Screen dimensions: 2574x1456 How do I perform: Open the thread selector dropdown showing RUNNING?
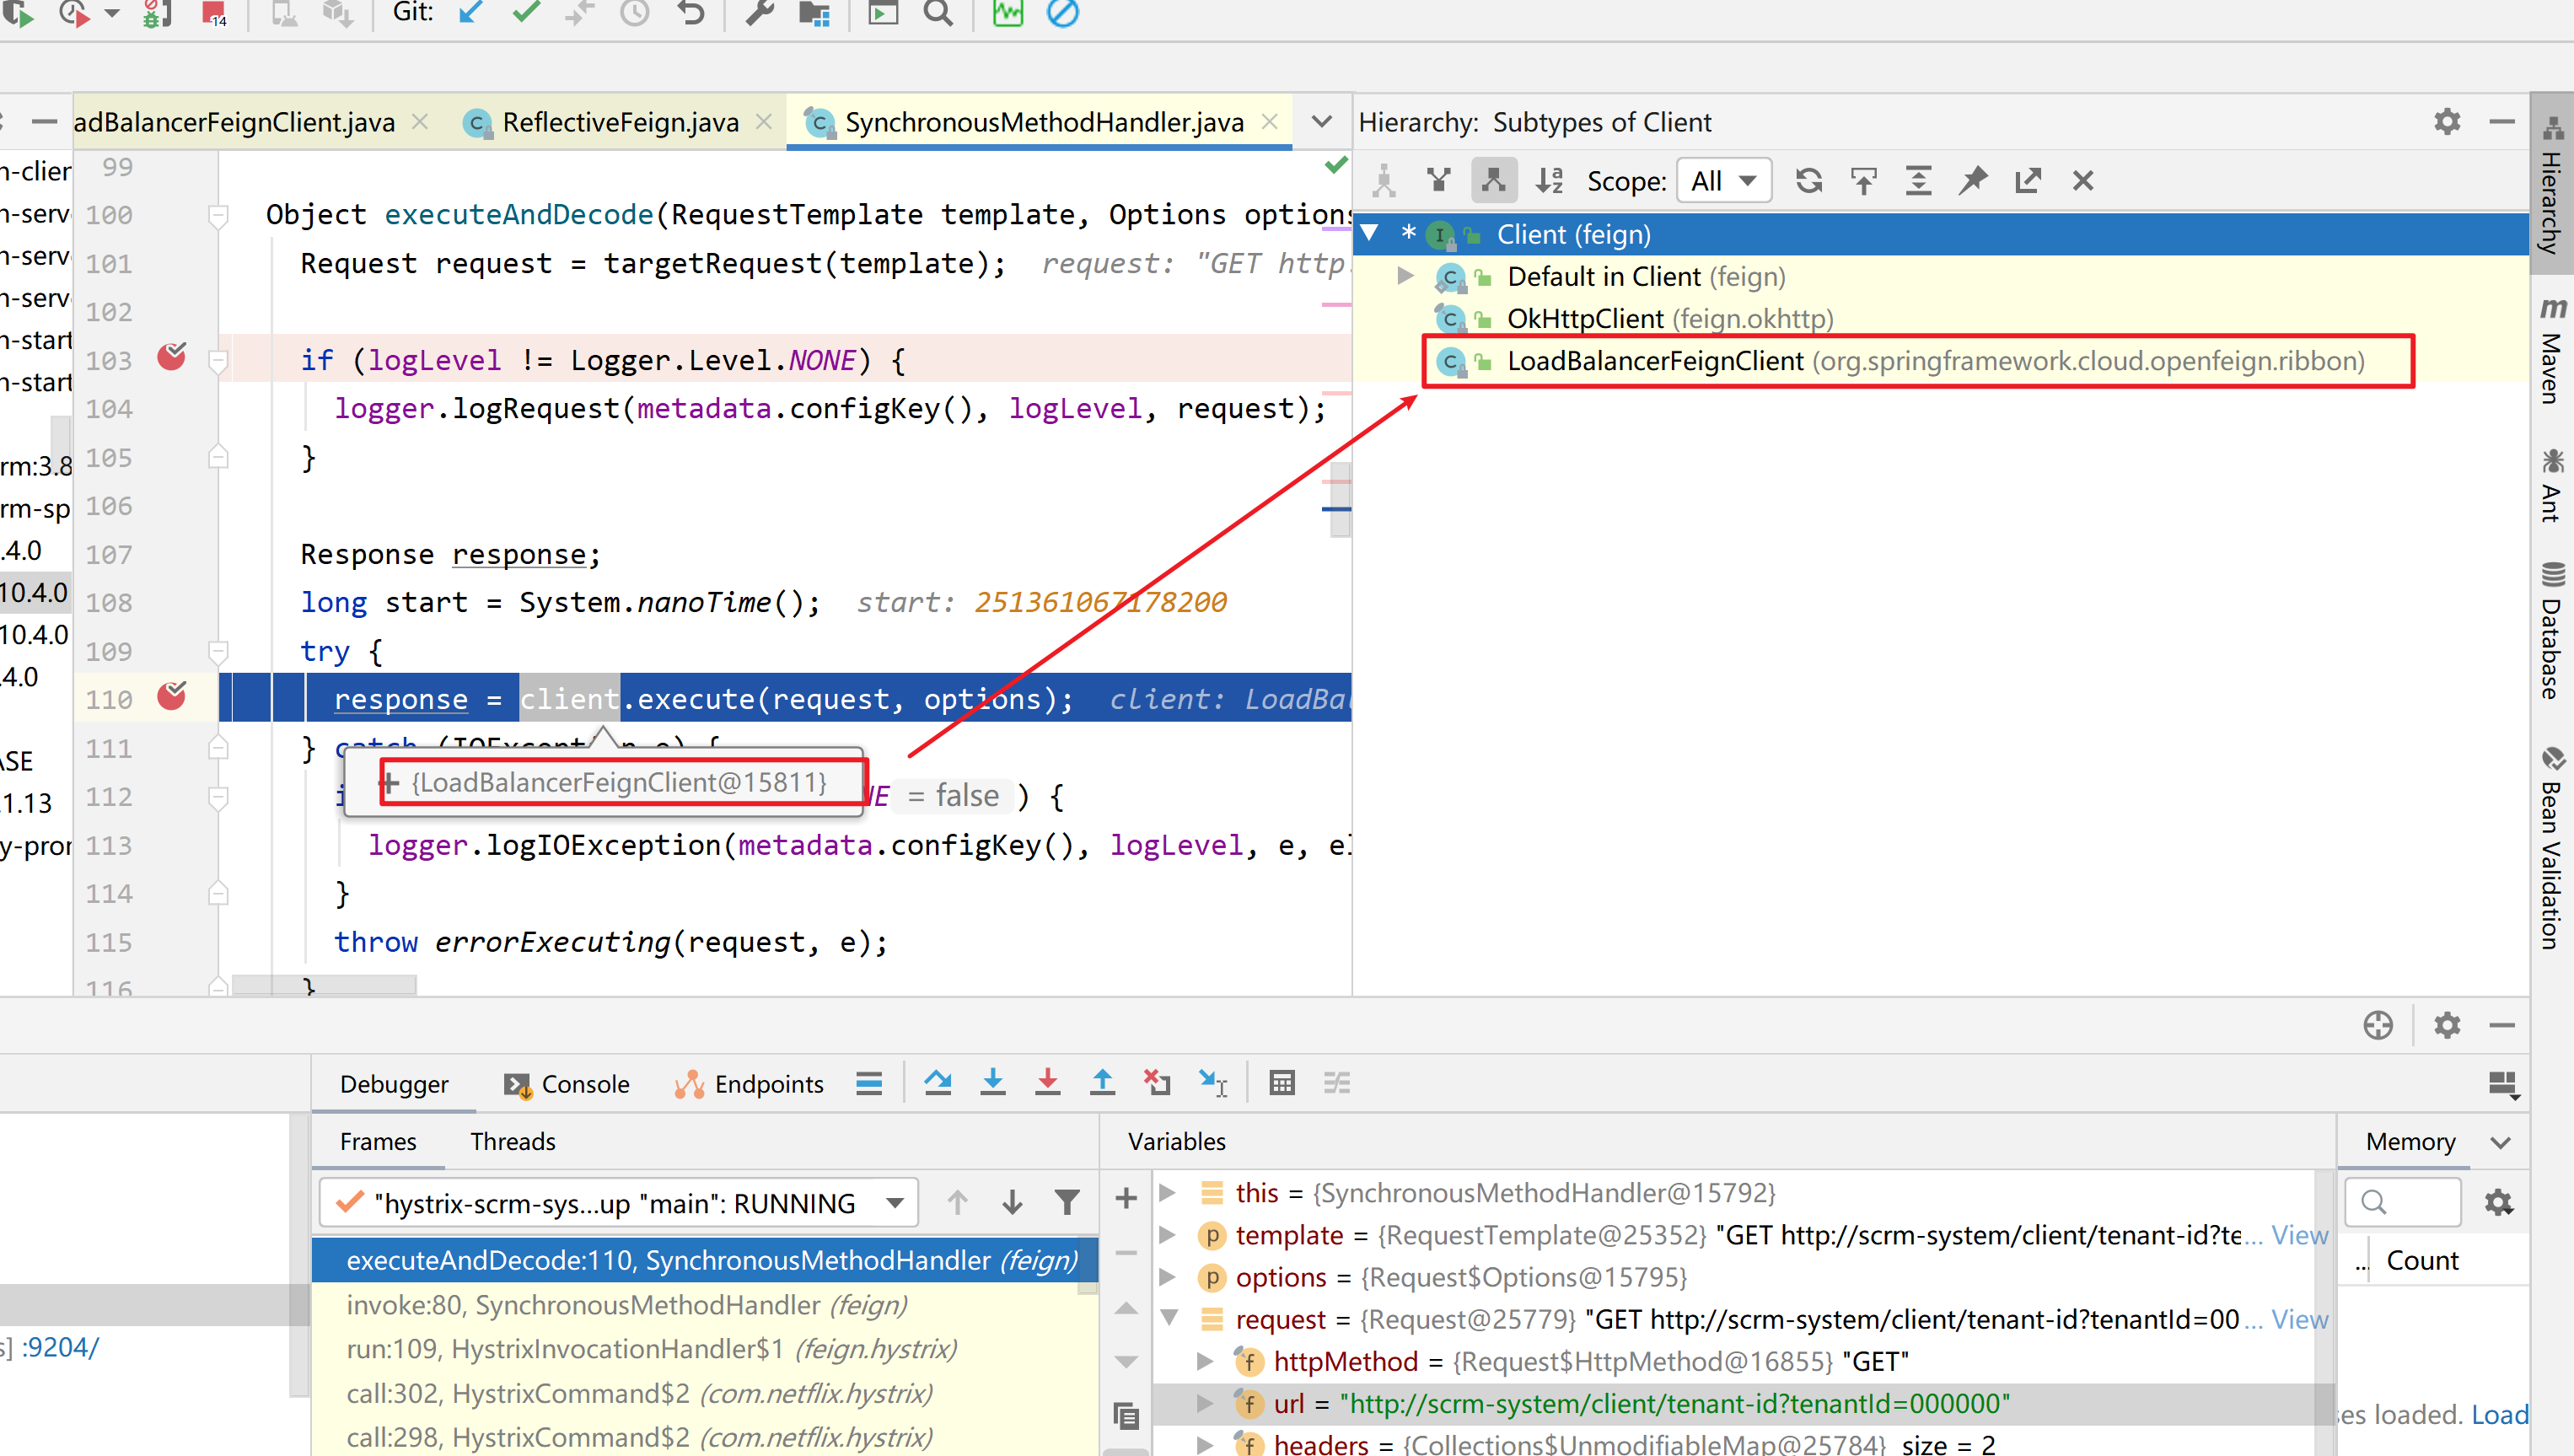pos(895,1203)
